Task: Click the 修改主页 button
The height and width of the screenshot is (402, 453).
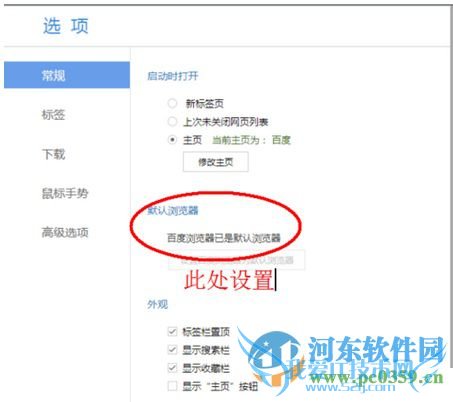Action: (216, 162)
